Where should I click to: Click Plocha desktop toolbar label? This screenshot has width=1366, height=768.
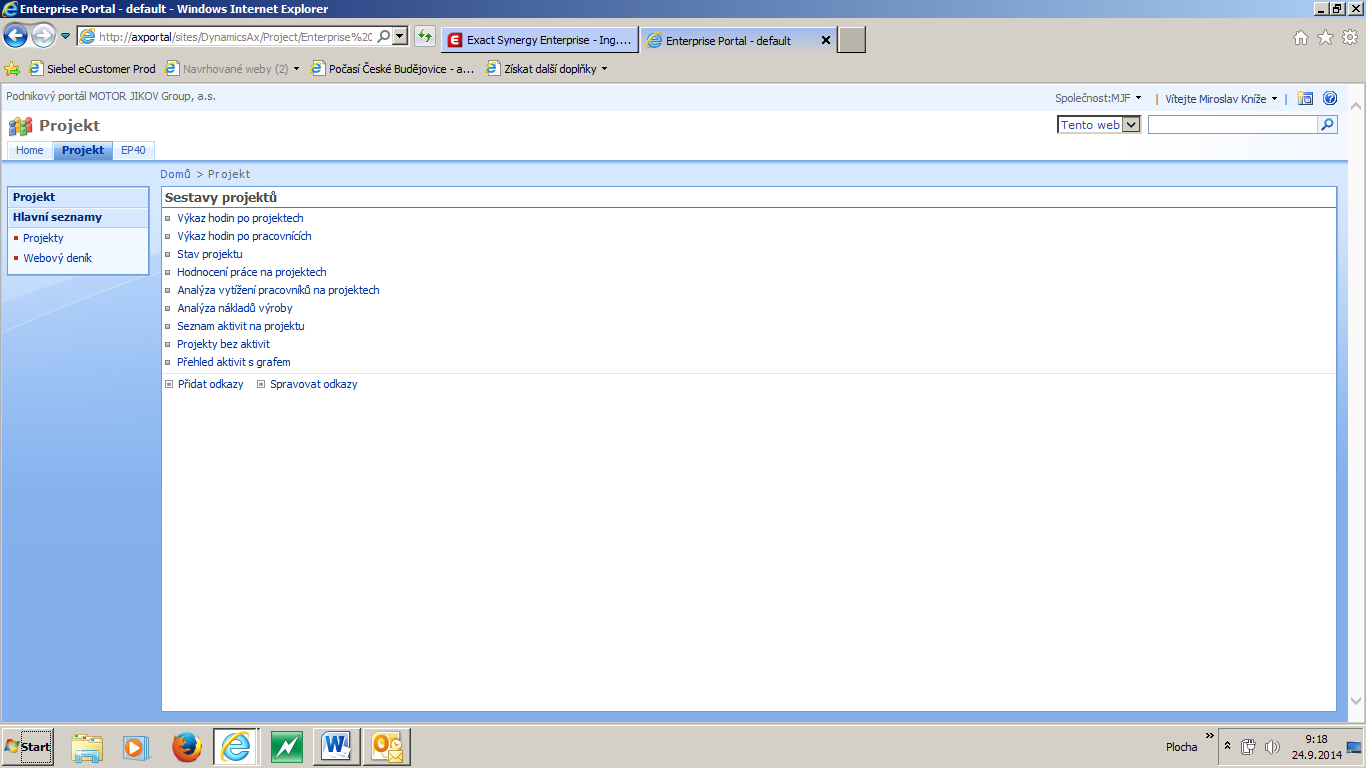pyautogui.click(x=1181, y=747)
